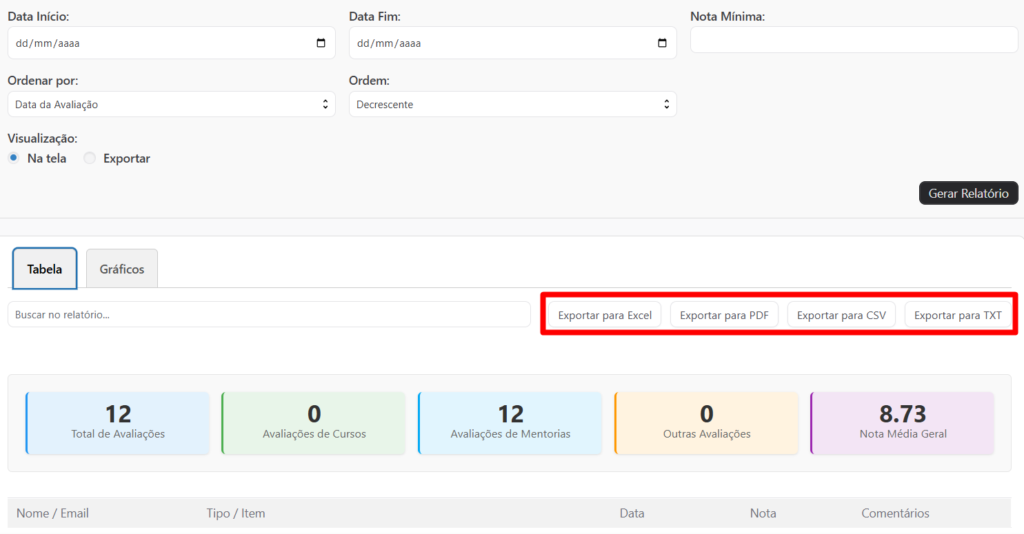Click Exportar para PDF
The image size is (1024, 534).
pos(724,315)
